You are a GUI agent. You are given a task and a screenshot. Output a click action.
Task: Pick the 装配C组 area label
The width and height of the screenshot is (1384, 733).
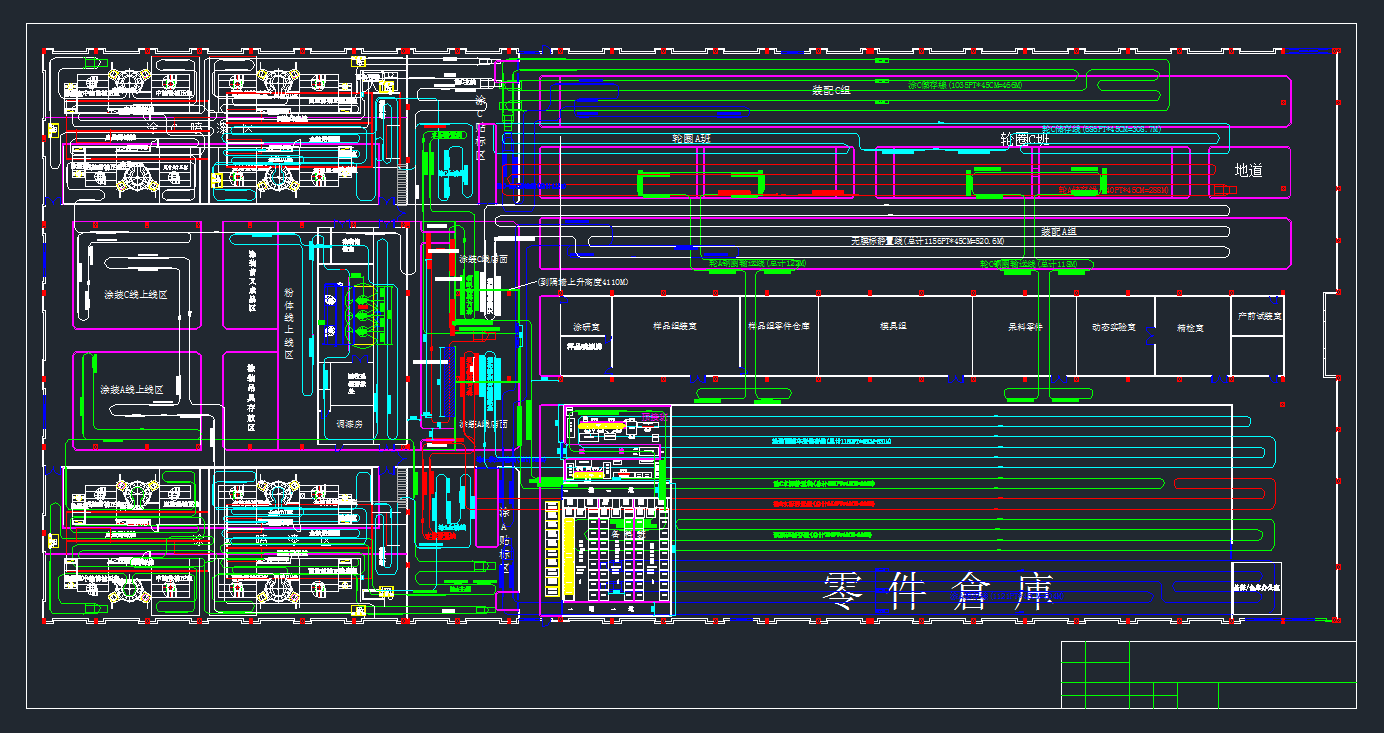830,91
